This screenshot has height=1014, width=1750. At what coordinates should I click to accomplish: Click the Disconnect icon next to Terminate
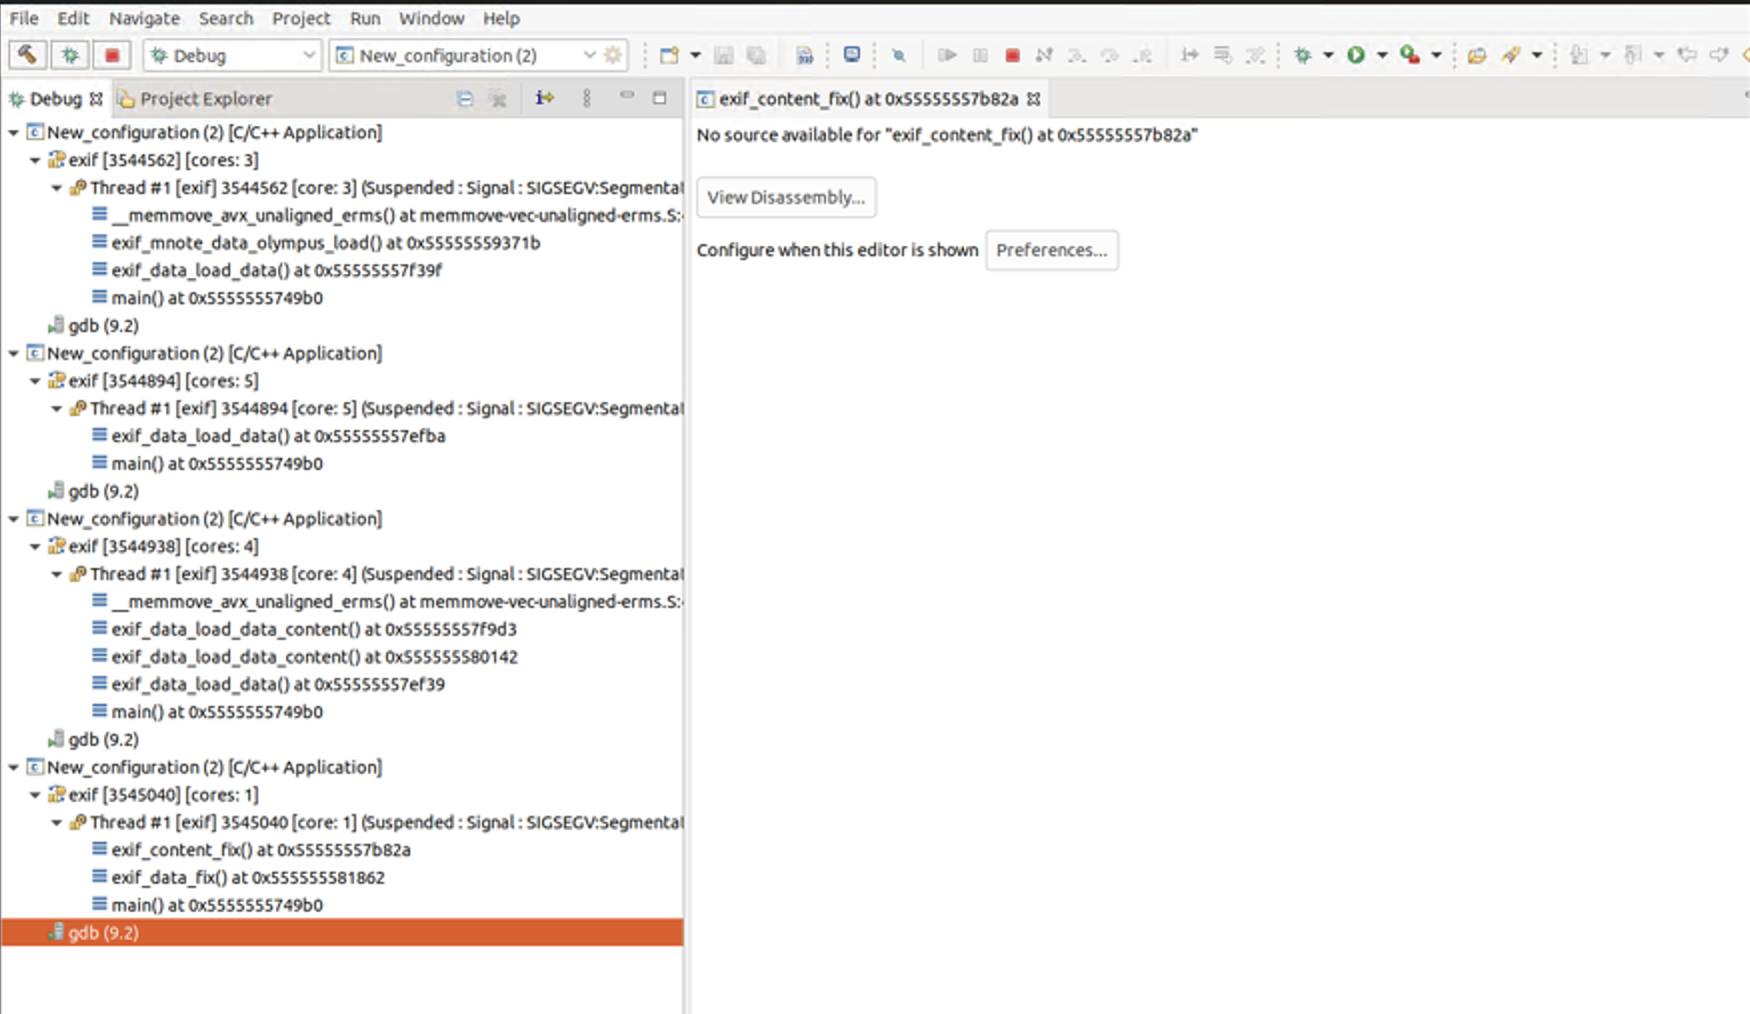tap(1044, 55)
